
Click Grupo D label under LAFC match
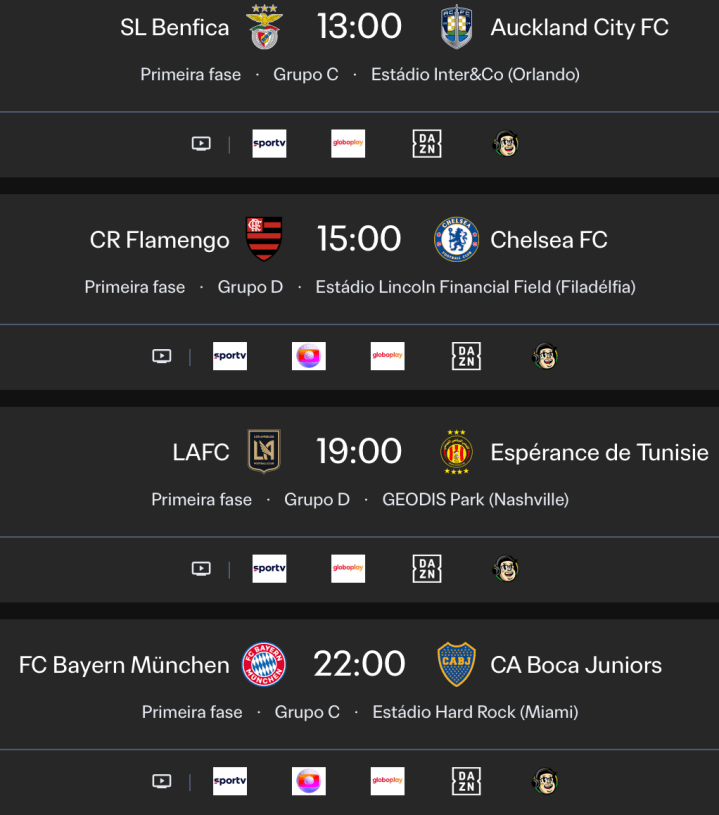(317, 499)
